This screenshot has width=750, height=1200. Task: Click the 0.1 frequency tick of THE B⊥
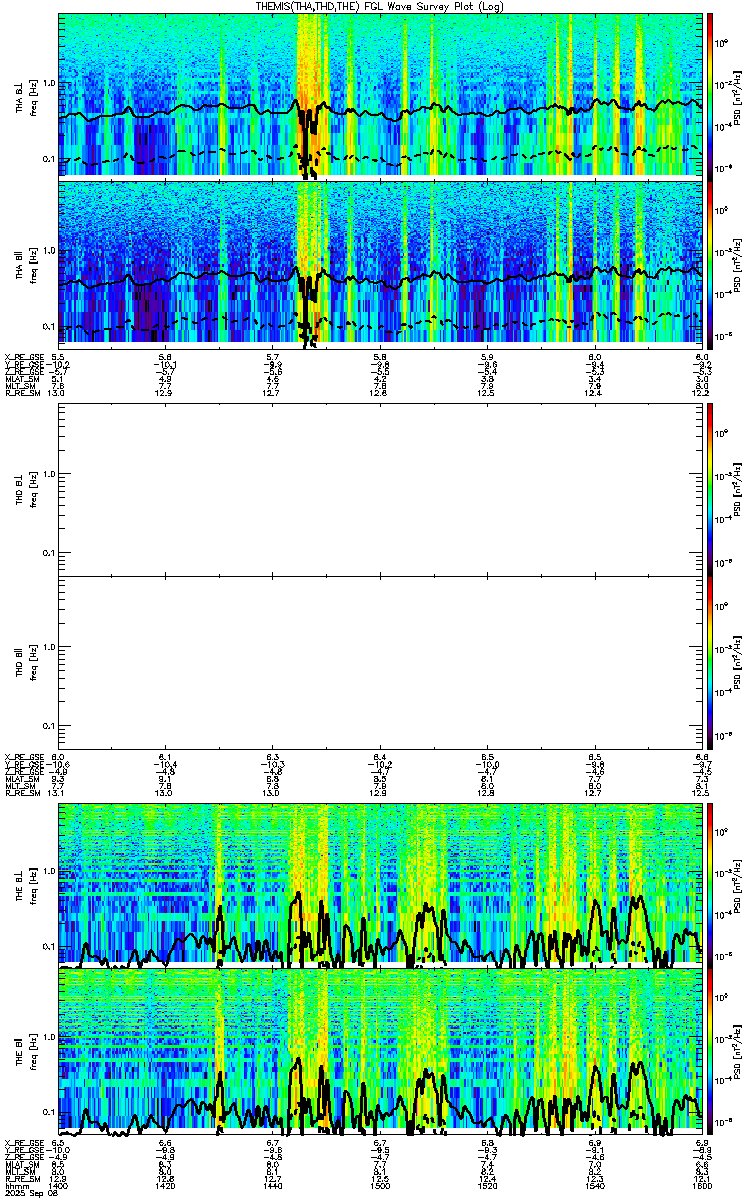(x=48, y=946)
